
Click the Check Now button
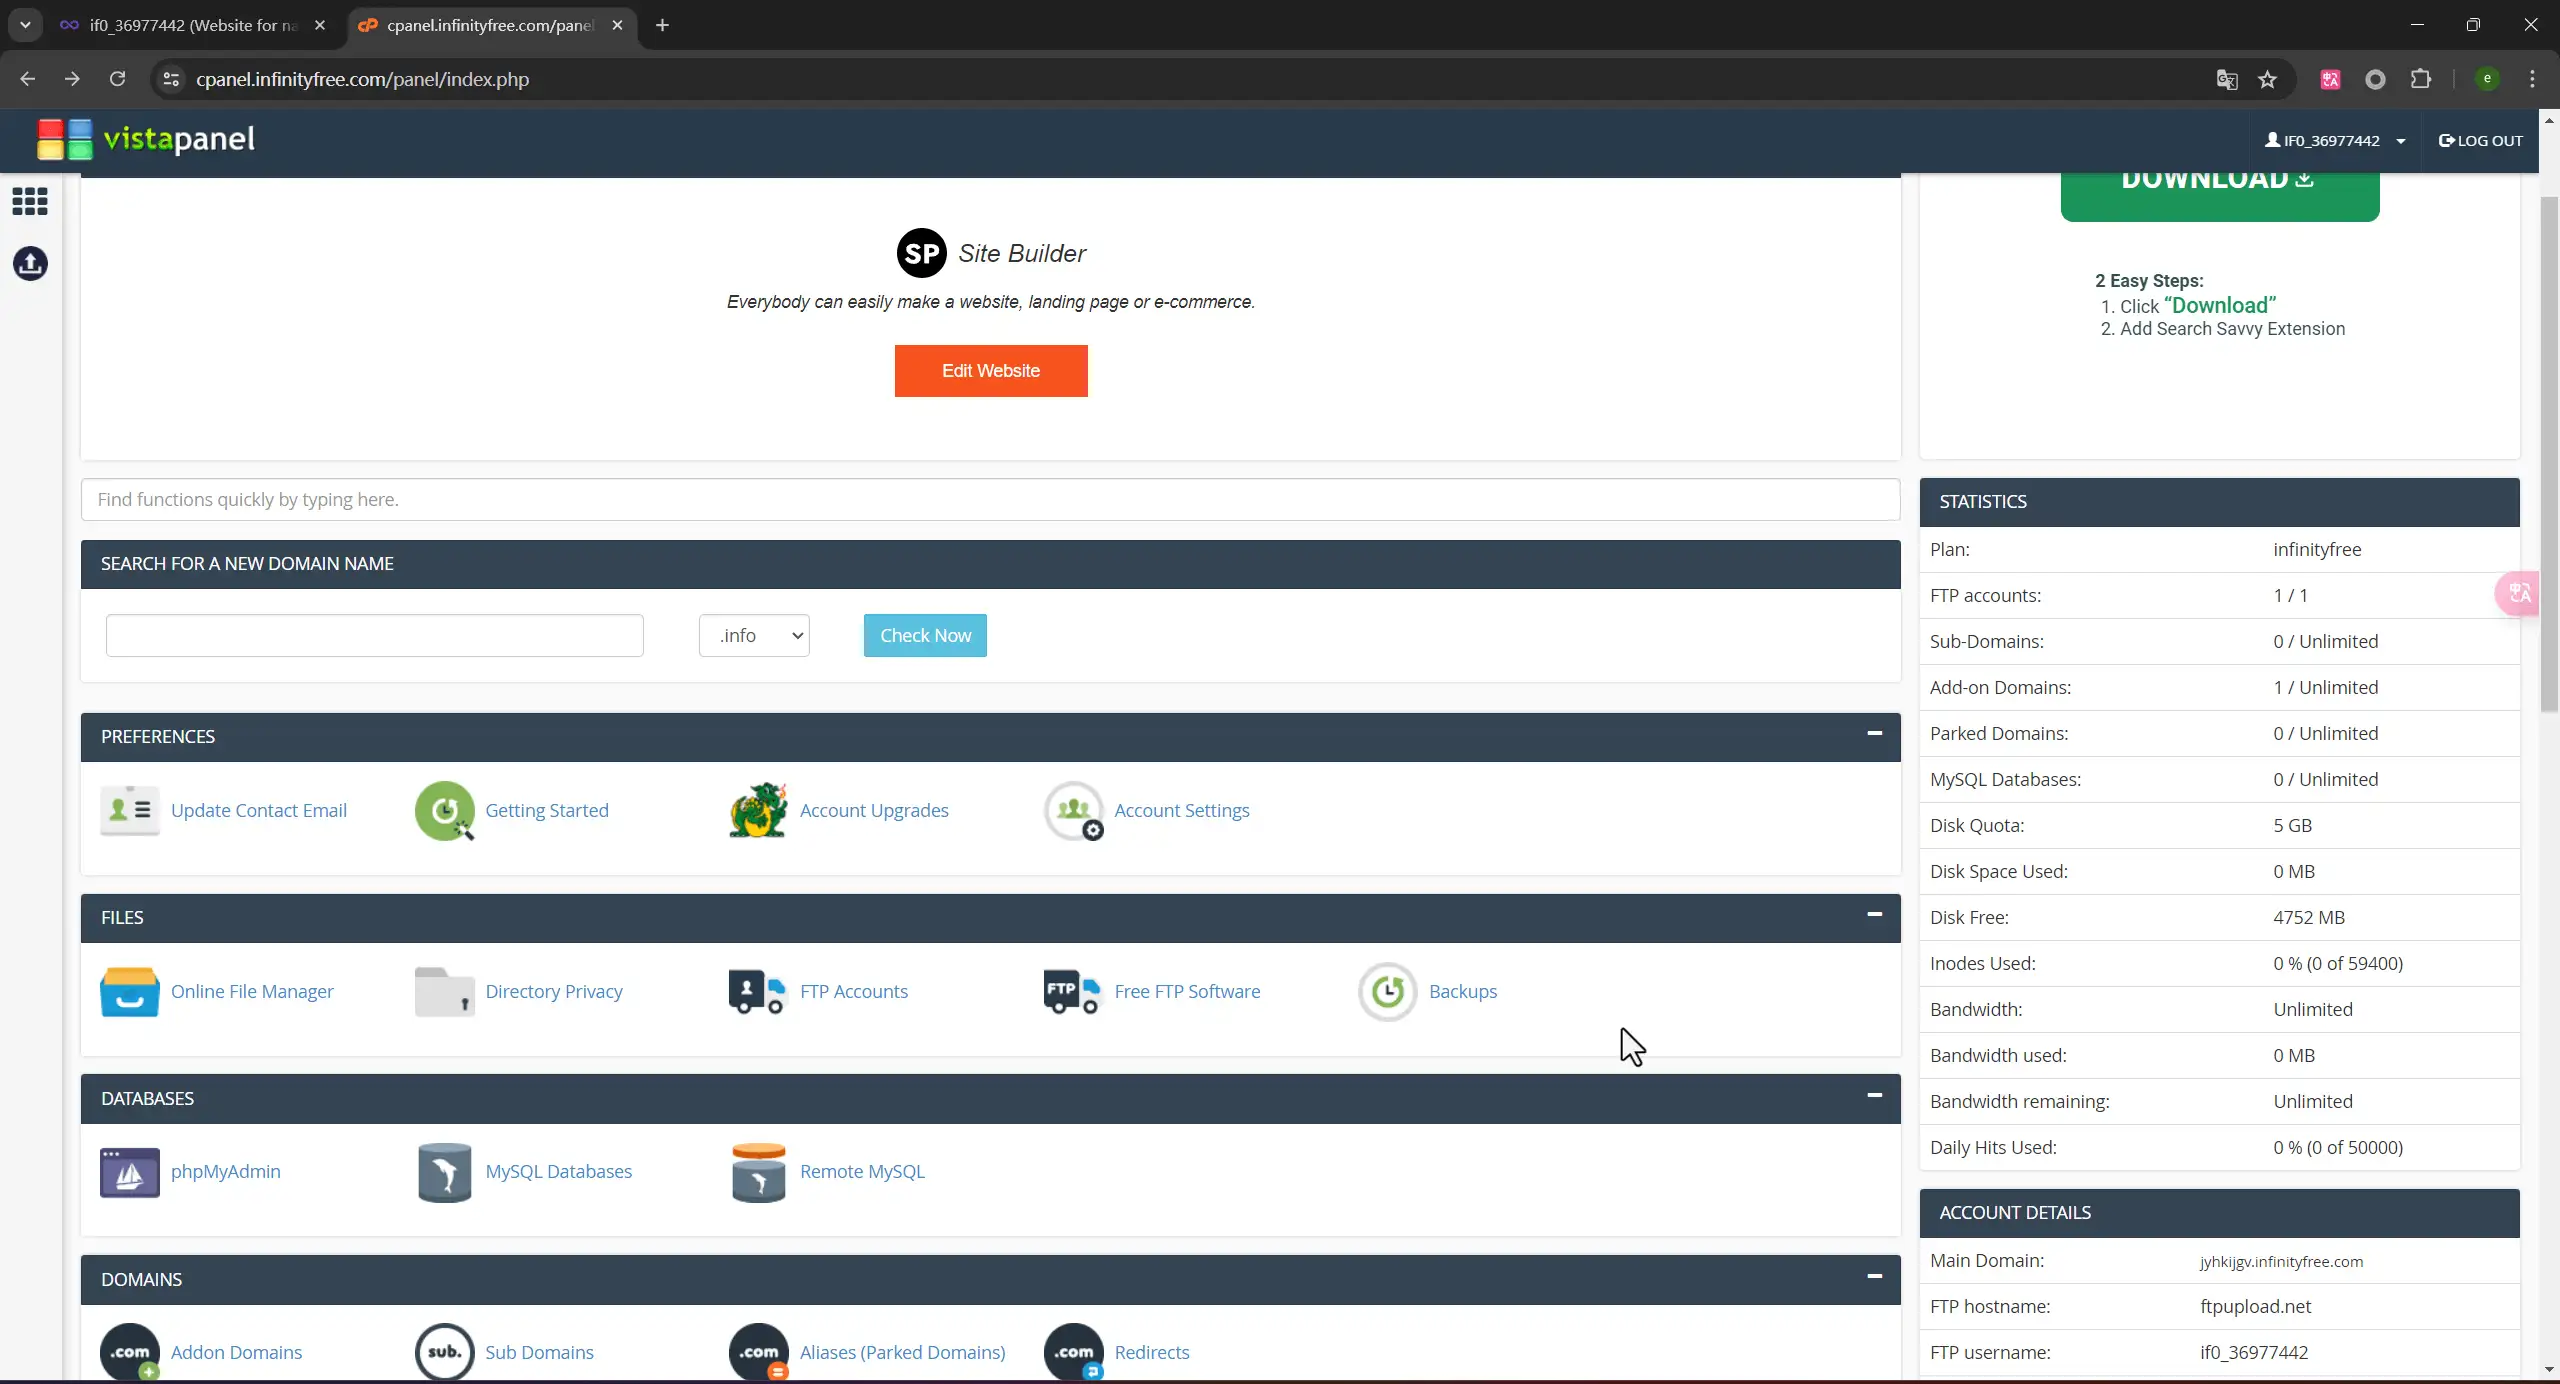(925, 635)
